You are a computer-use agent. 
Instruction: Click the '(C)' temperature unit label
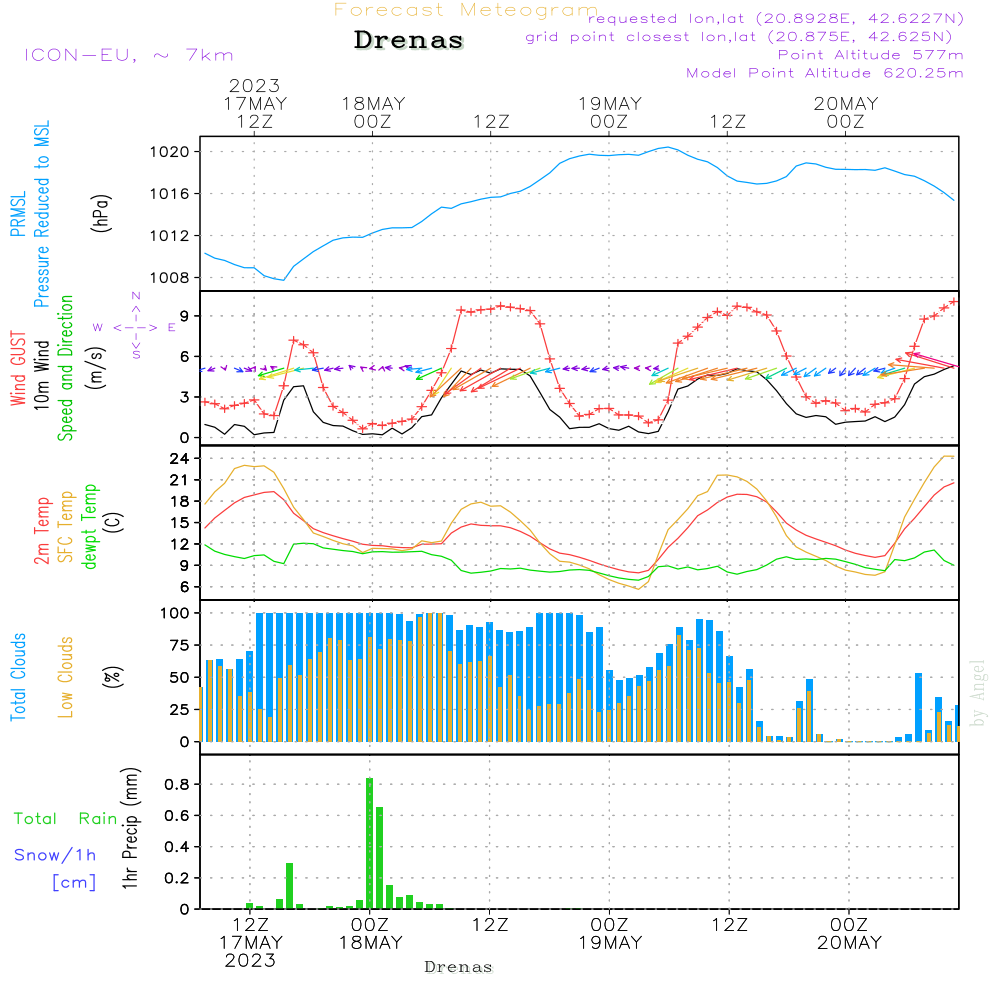tap(113, 523)
